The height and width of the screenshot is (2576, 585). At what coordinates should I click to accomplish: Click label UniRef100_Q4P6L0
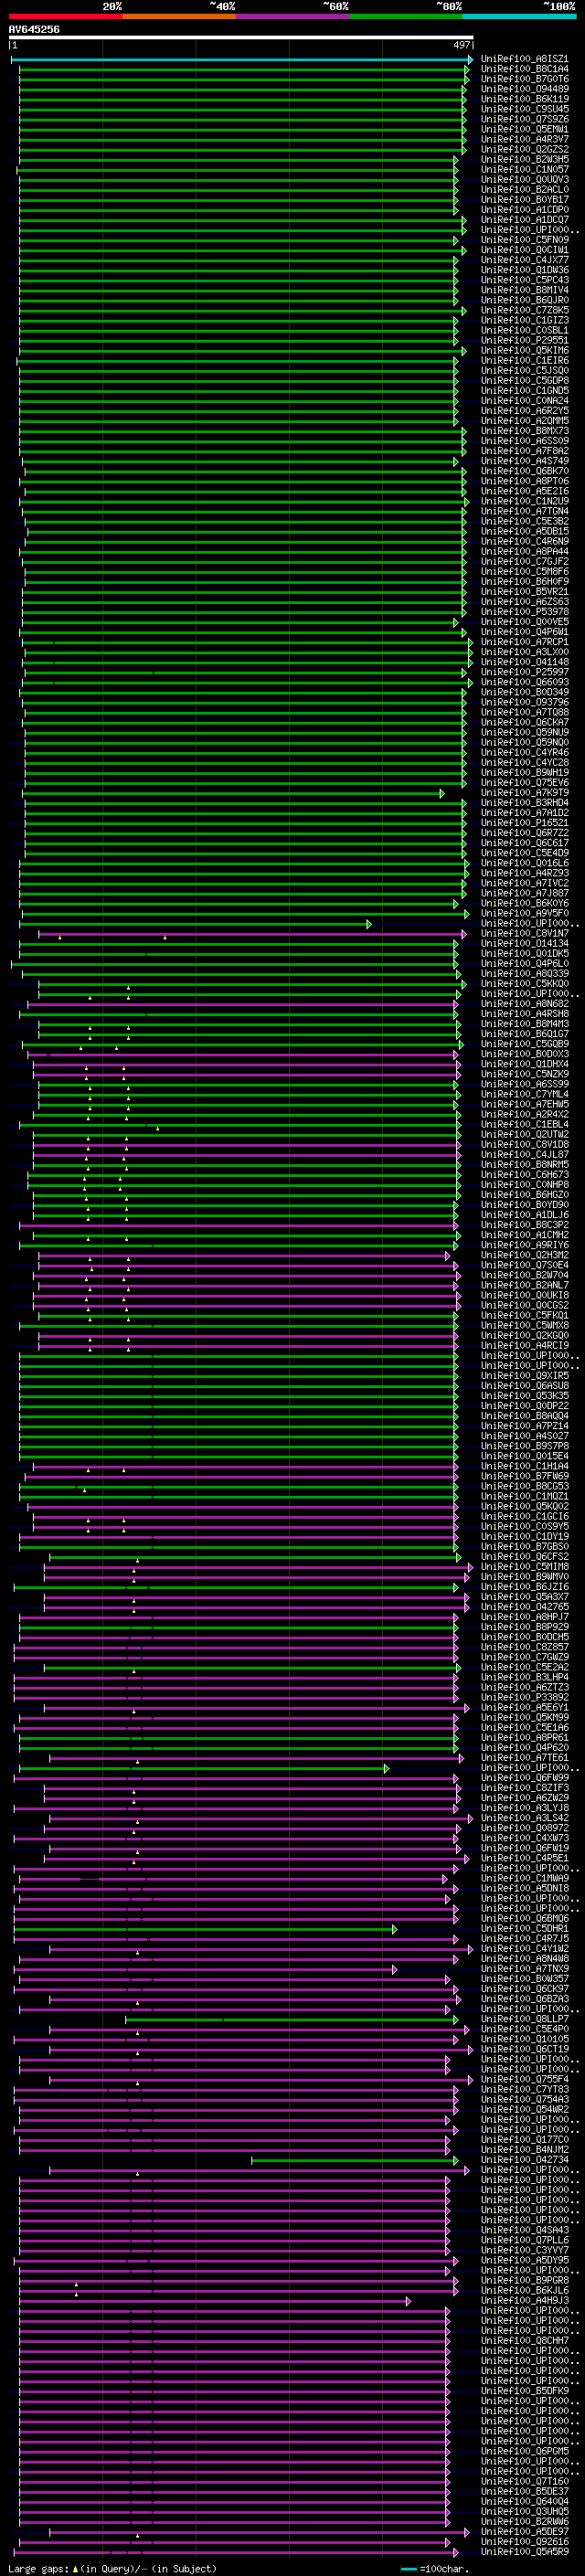[x=524, y=963]
